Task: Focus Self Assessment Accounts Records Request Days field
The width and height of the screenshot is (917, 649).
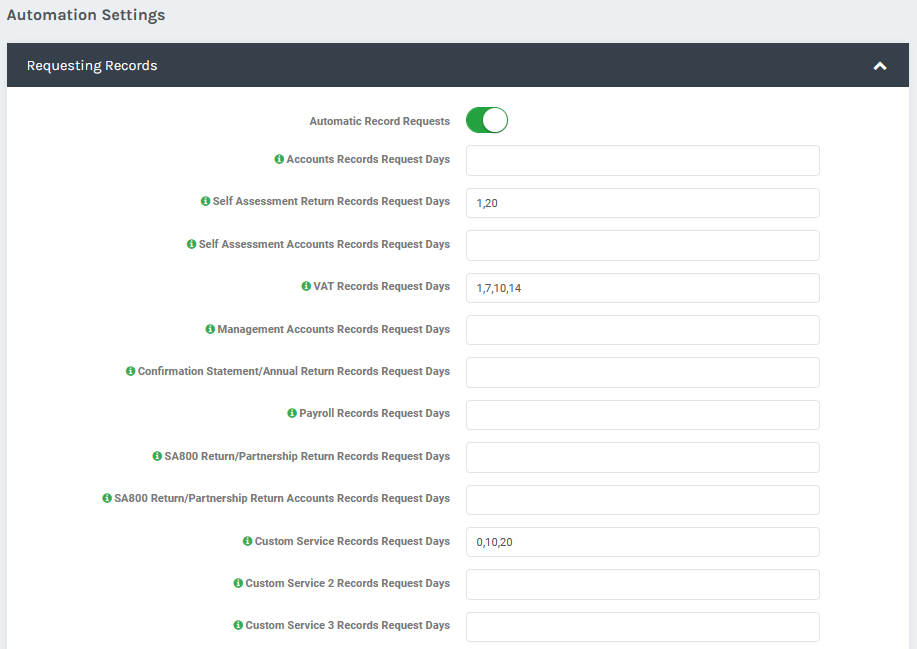Action: pyautogui.click(x=643, y=246)
